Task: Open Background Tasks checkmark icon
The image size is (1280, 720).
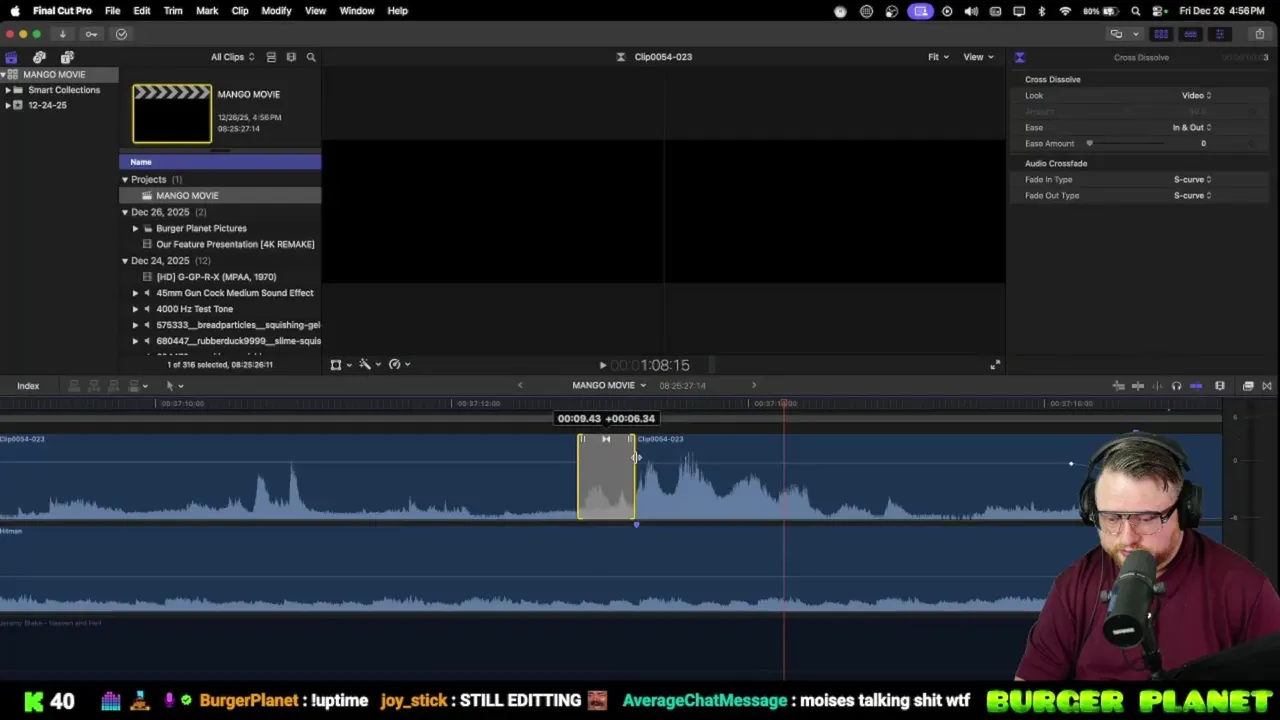Action: 121,34
